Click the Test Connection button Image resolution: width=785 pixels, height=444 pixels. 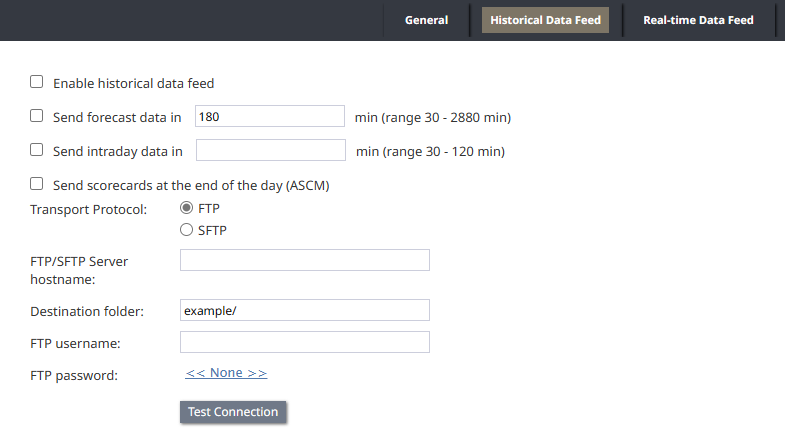pyautogui.click(x=233, y=412)
